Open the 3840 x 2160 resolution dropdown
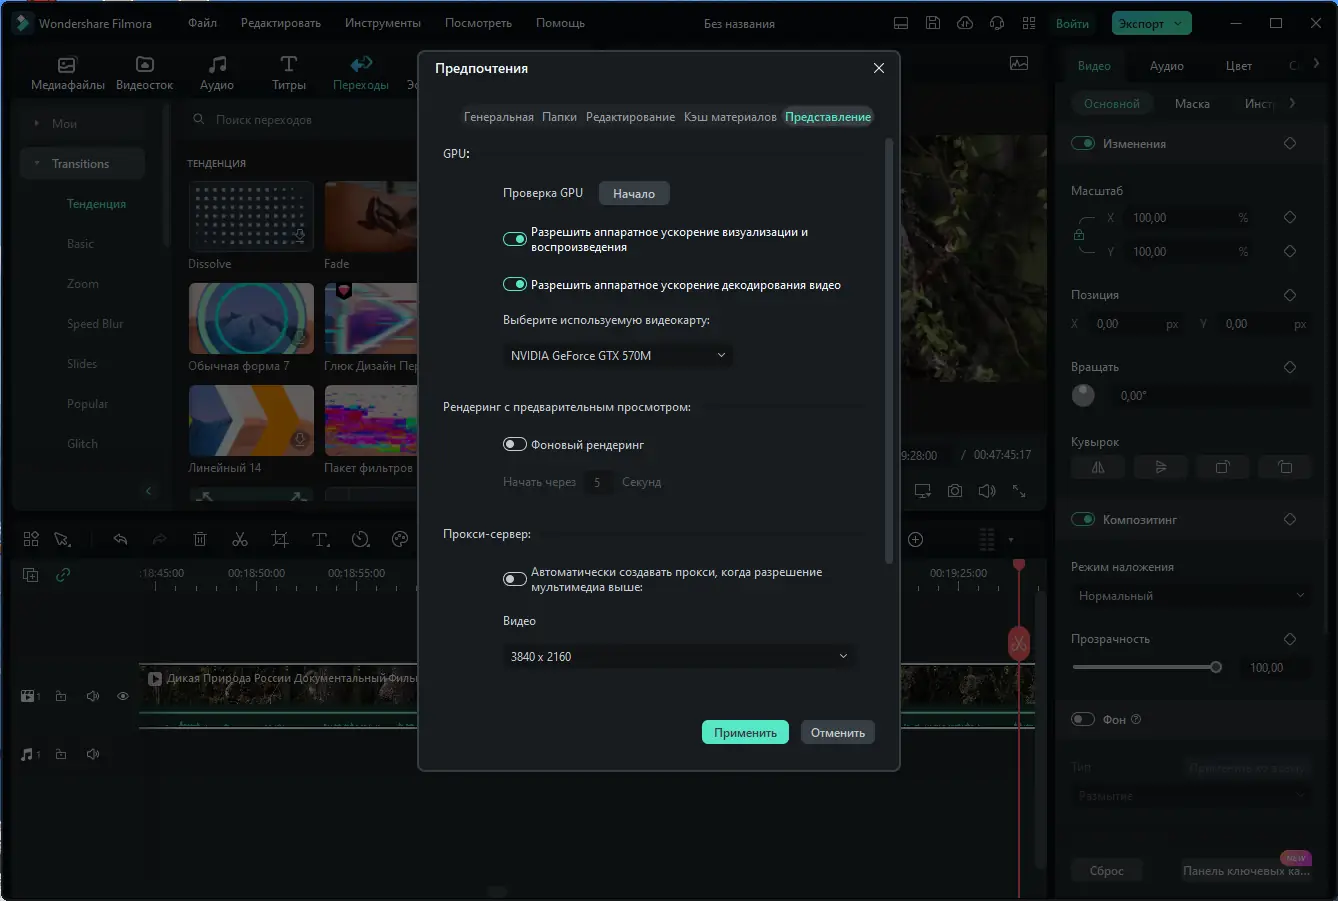 click(x=680, y=656)
